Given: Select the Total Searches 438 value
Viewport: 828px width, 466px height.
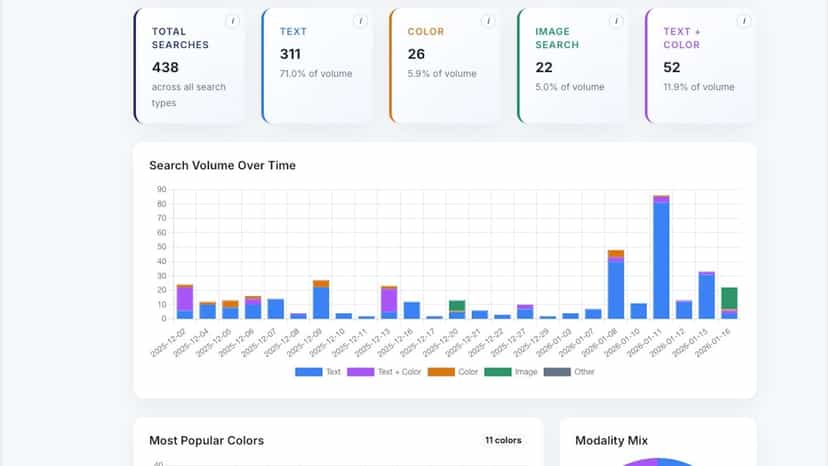Looking at the screenshot, I should tap(165, 68).
